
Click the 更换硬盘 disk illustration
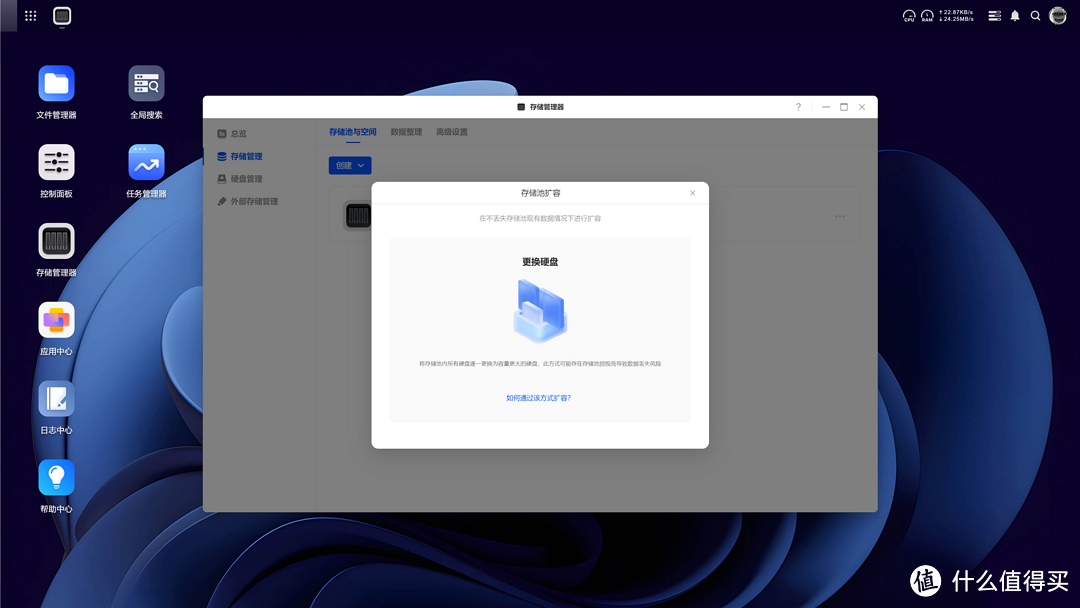[540, 311]
